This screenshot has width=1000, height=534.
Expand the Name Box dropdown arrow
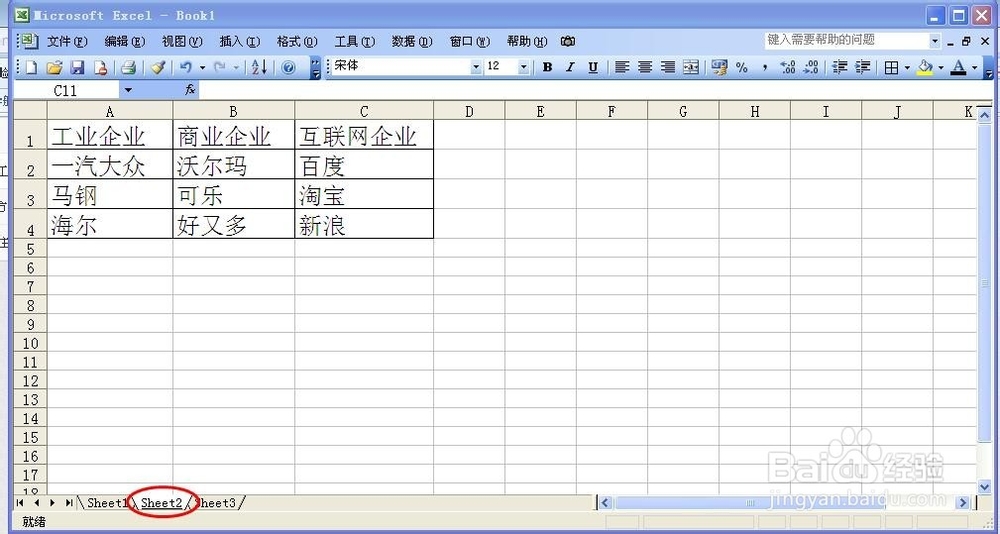pos(128,91)
